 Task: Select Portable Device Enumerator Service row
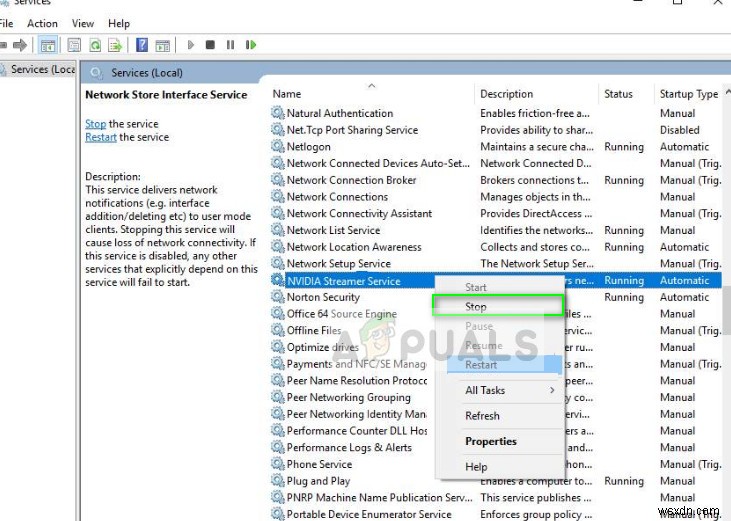click(496, 514)
